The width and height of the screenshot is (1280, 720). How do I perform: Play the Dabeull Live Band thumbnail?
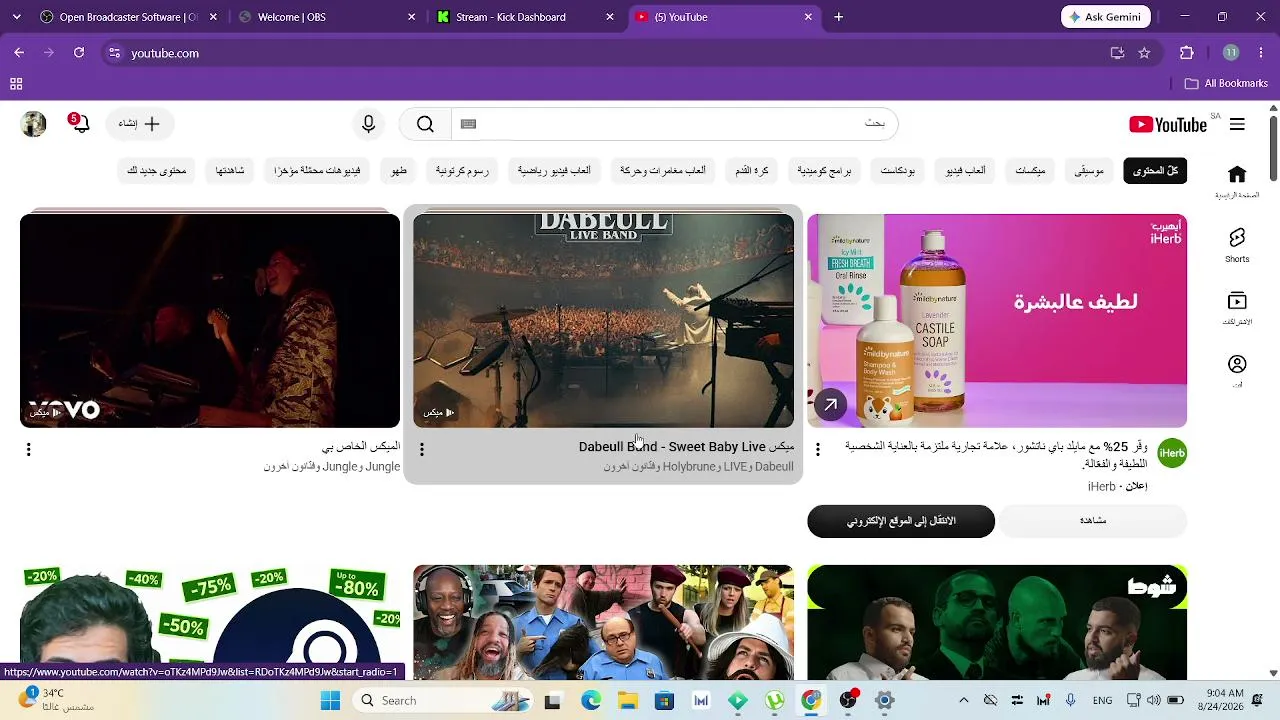[x=603, y=320]
